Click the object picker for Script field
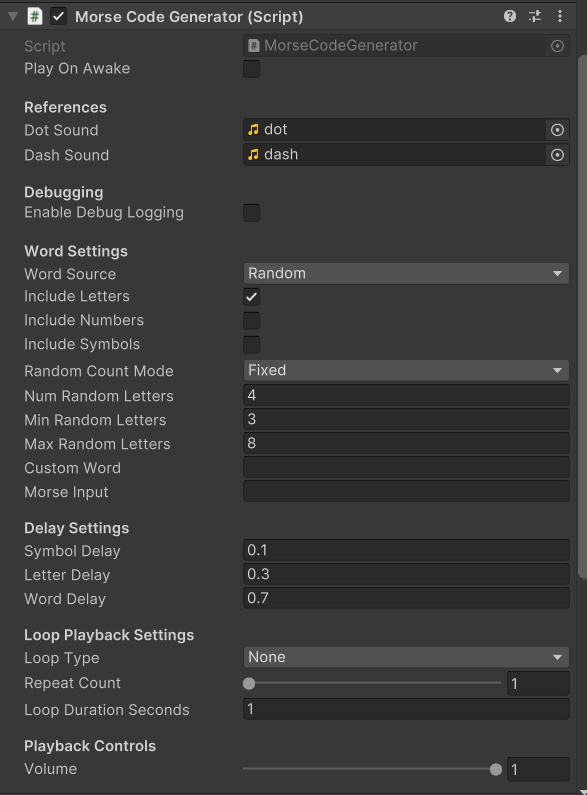The width and height of the screenshot is (587, 795). click(x=557, y=46)
